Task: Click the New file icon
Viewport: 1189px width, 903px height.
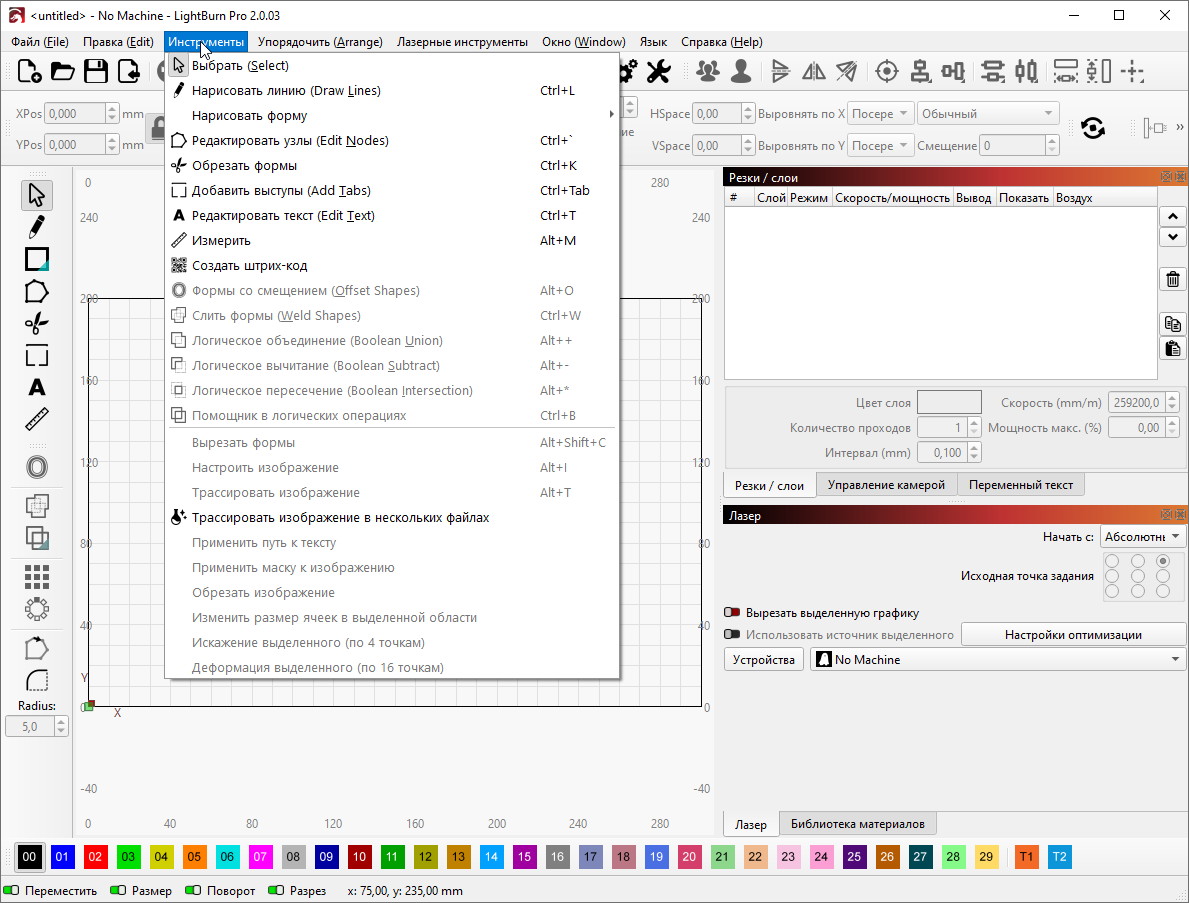Action: pos(29,71)
